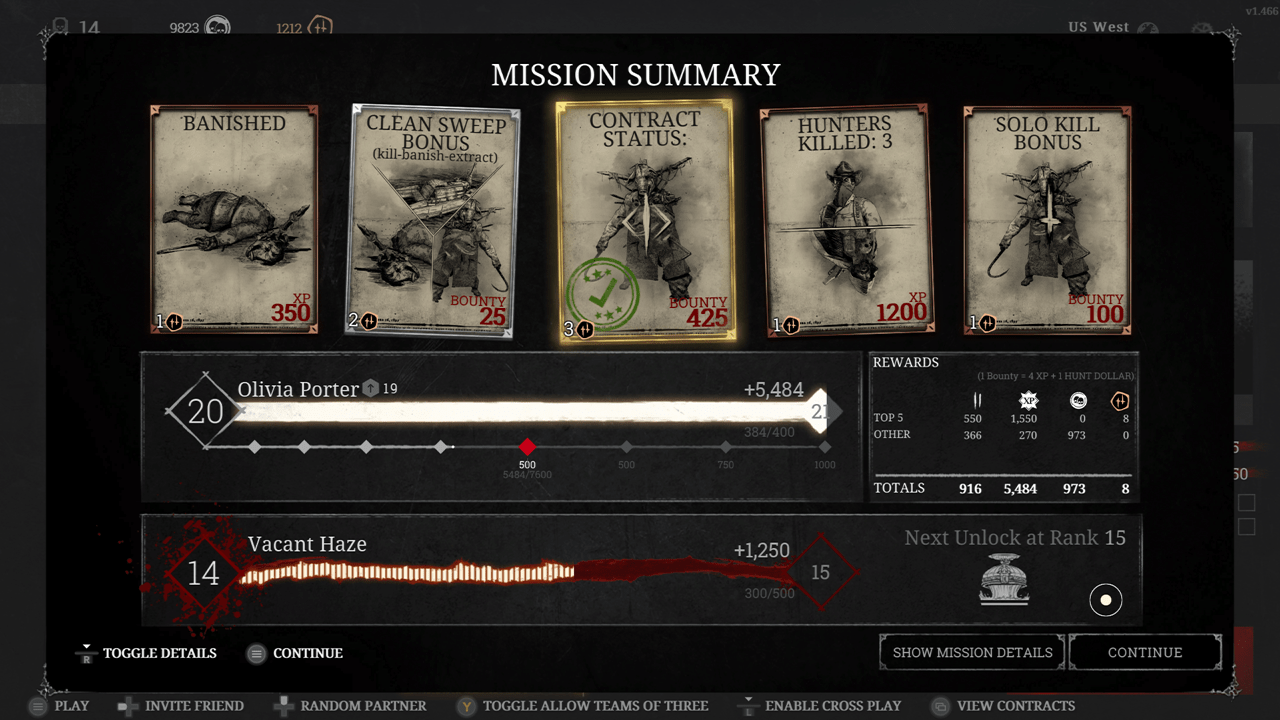Click the Hunt Dollars coin icon in Rewards
This screenshot has width=1280, height=720.
1079,401
